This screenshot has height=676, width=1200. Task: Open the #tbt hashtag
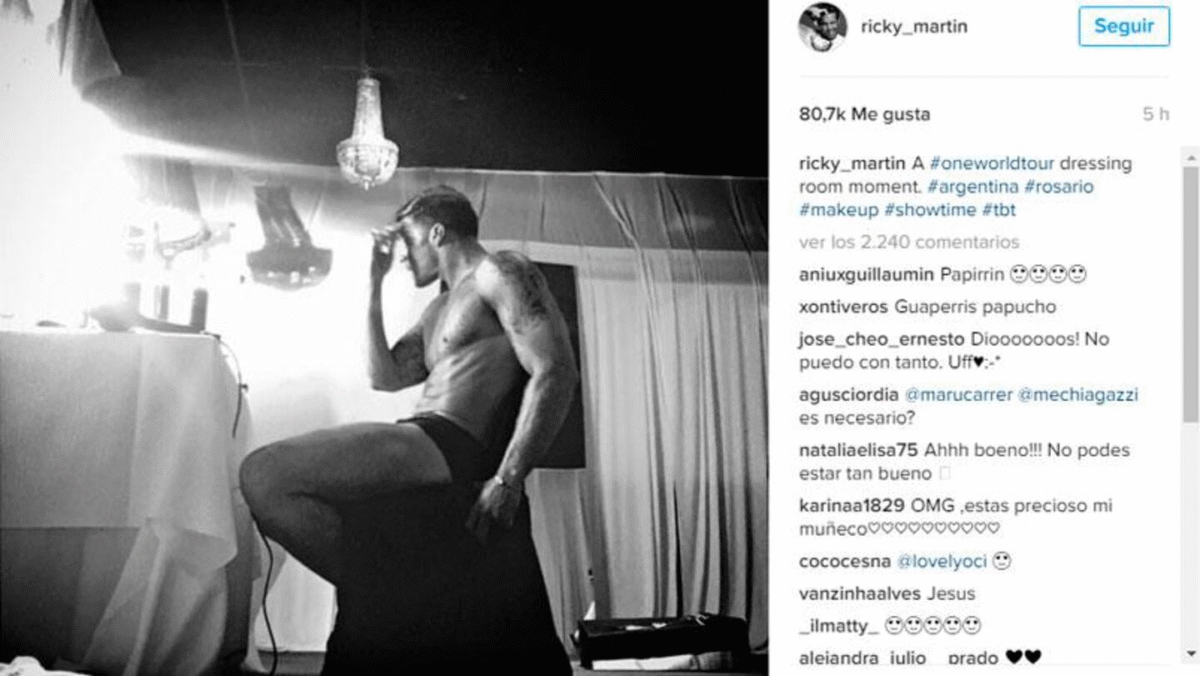[999, 210]
